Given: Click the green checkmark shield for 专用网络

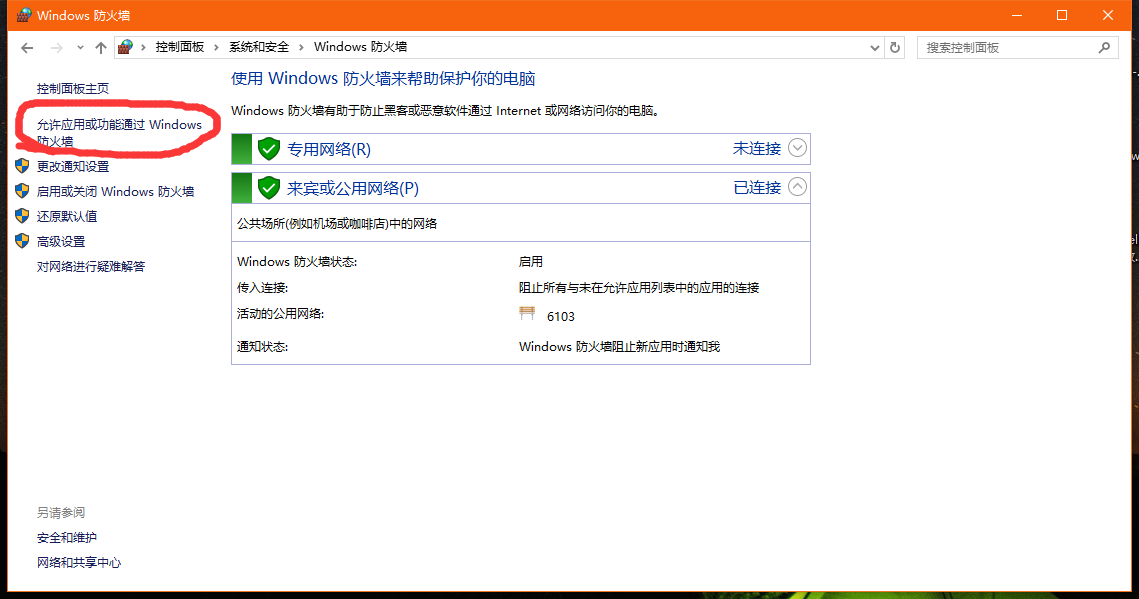Looking at the screenshot, I should pos(269,148).
